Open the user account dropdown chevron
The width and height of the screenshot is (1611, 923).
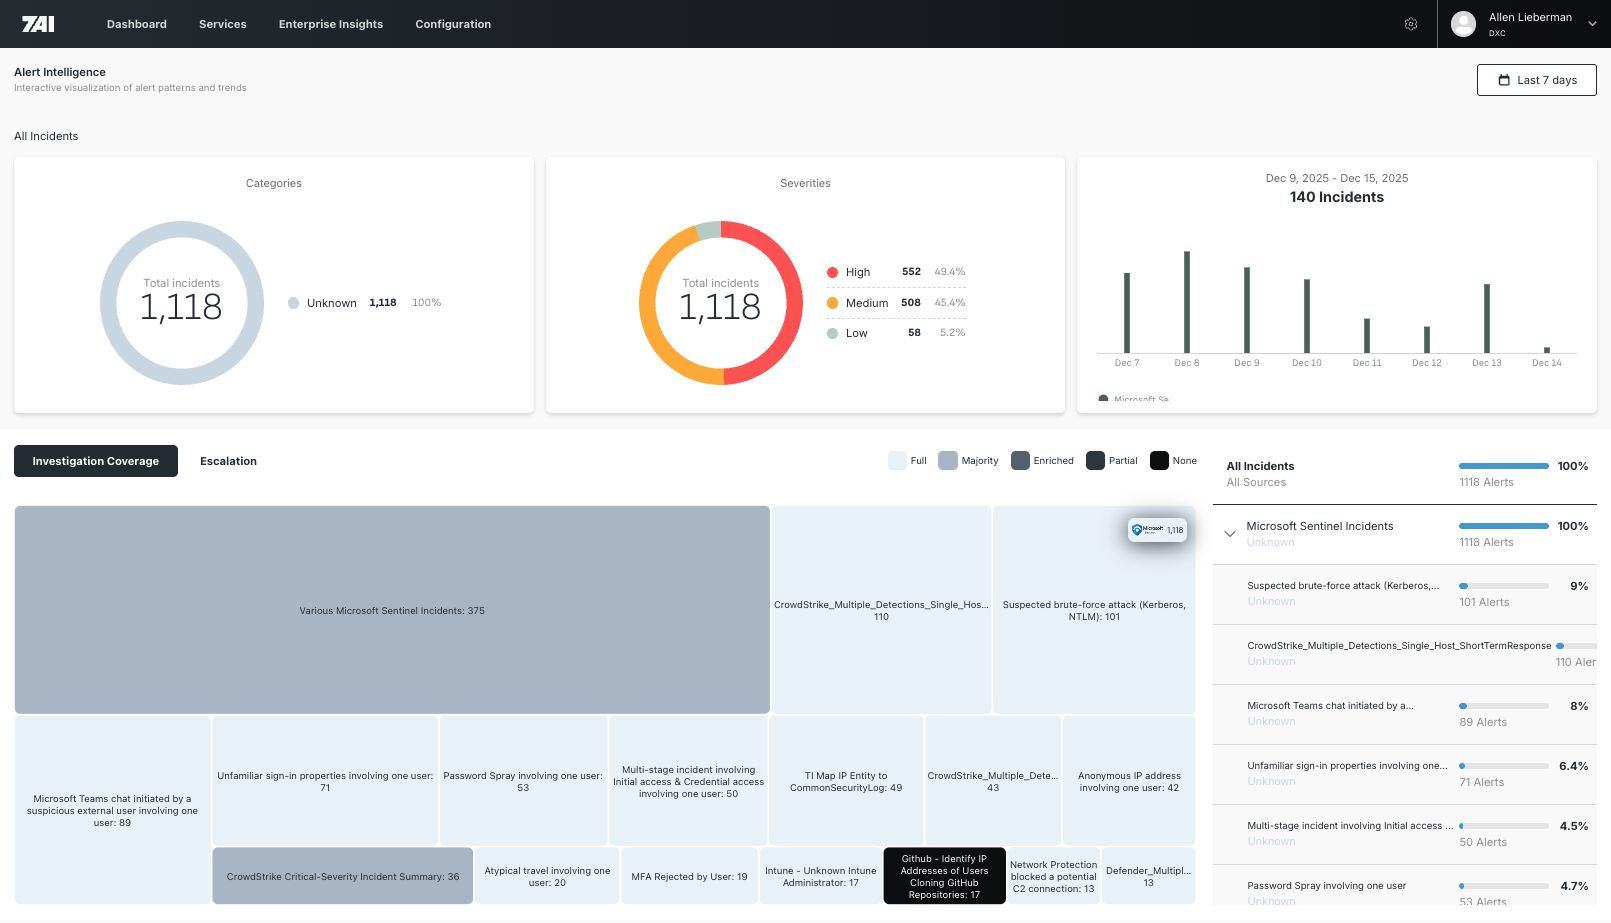tap(1592, 24)
